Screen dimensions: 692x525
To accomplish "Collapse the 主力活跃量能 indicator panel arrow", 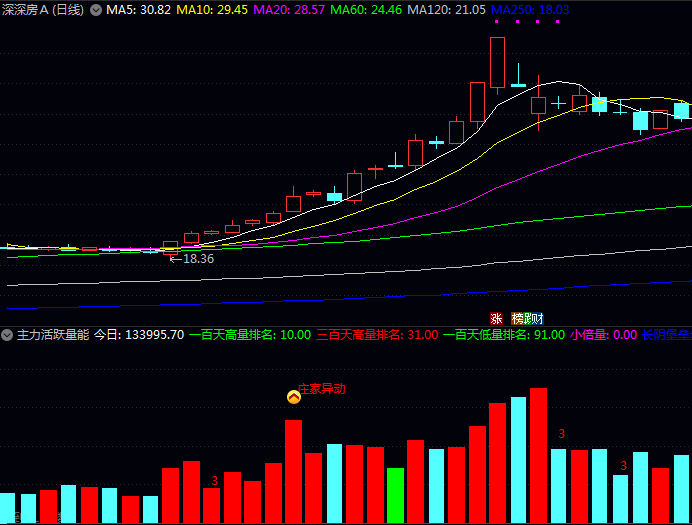I will coord(7,335).
